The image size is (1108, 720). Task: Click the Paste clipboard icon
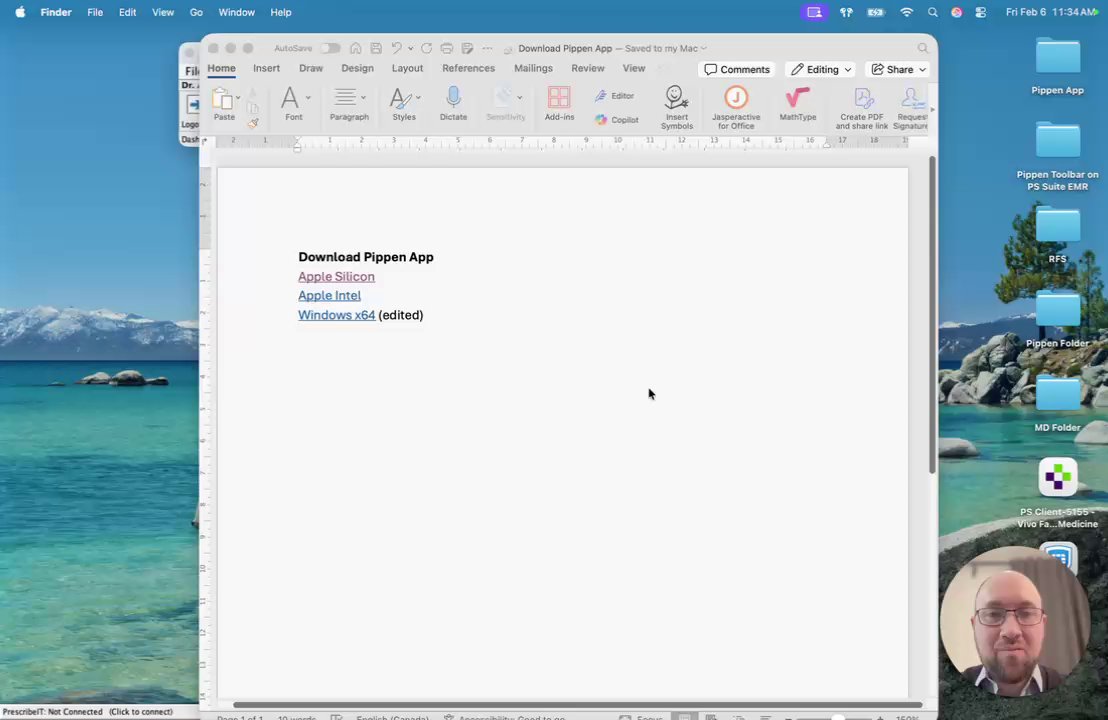(x=222, y=99)
